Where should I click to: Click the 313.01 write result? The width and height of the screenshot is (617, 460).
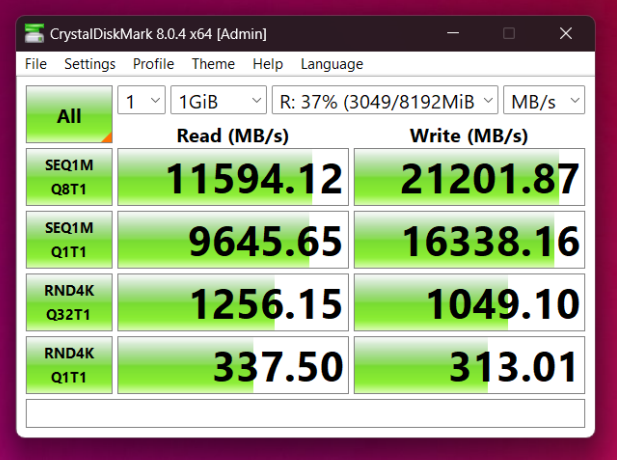coord(469,365)
